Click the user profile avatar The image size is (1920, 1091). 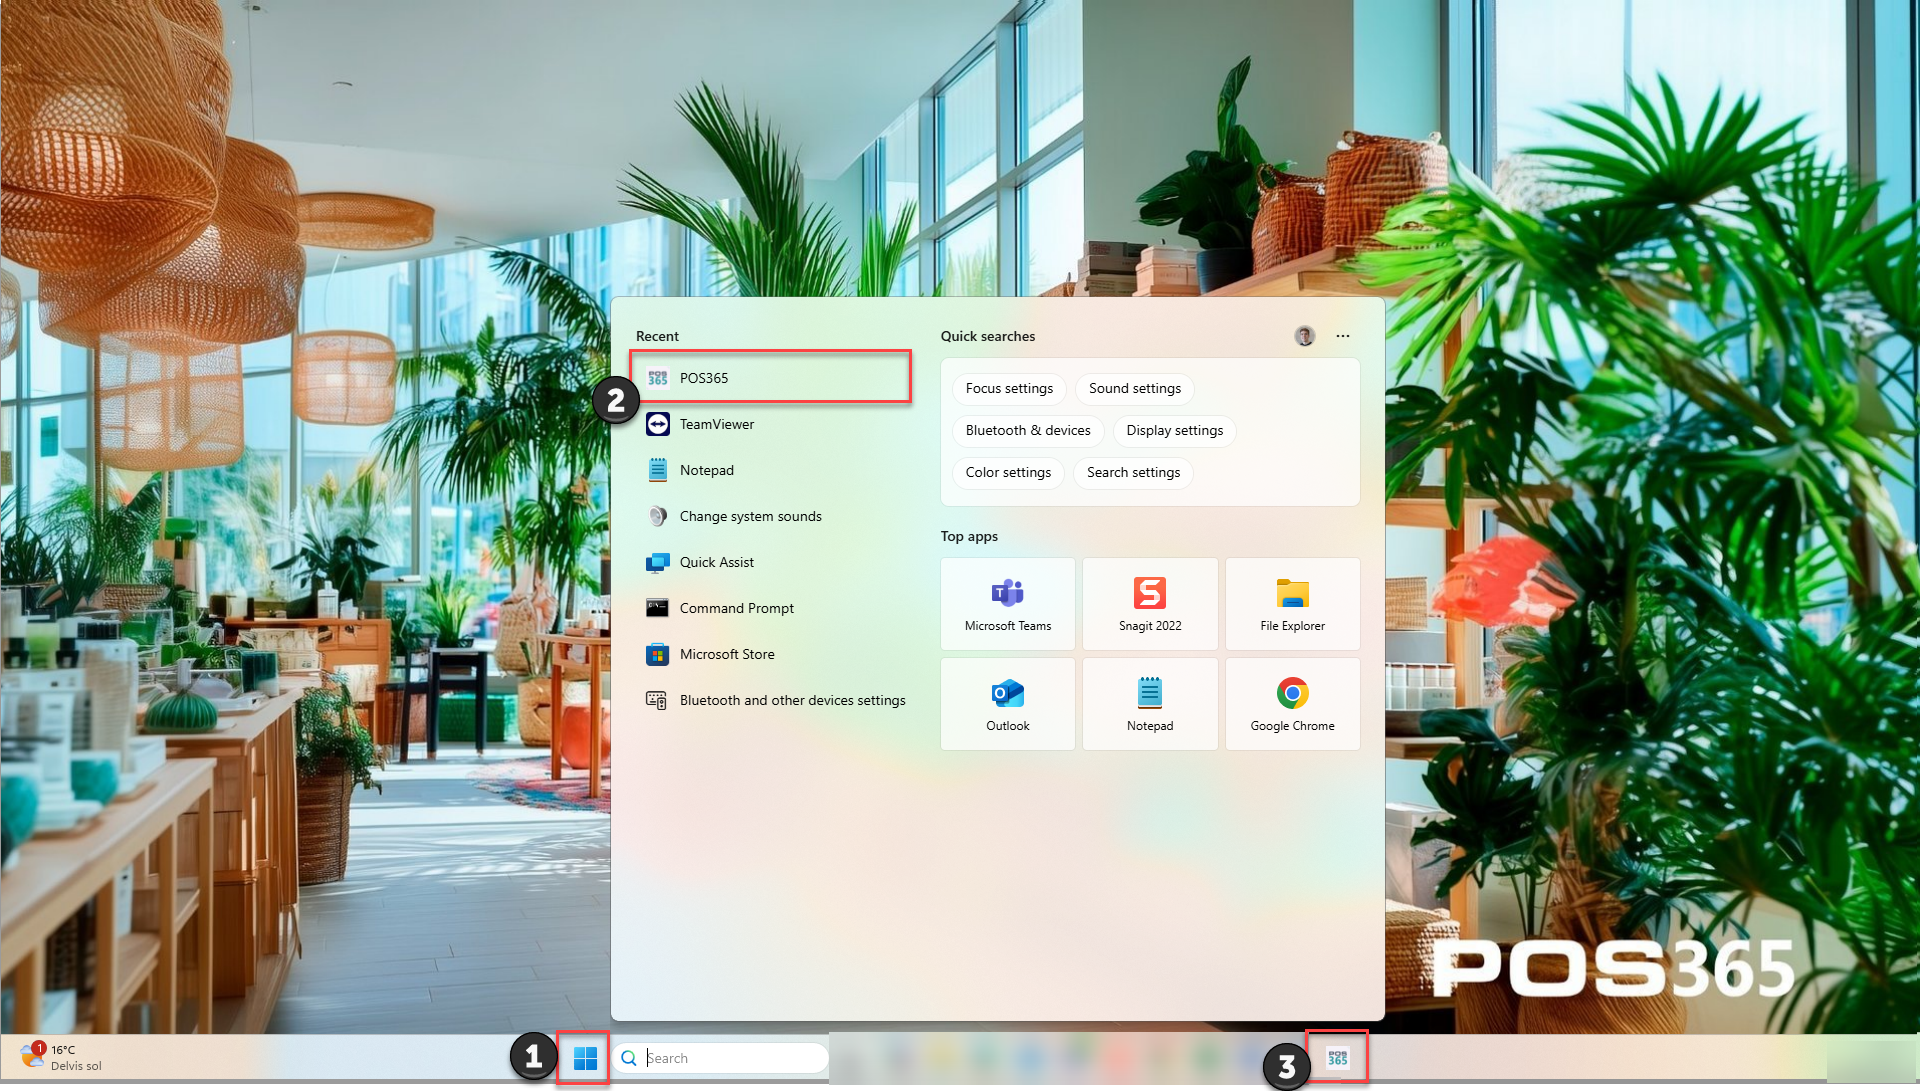coord(1304,336)
